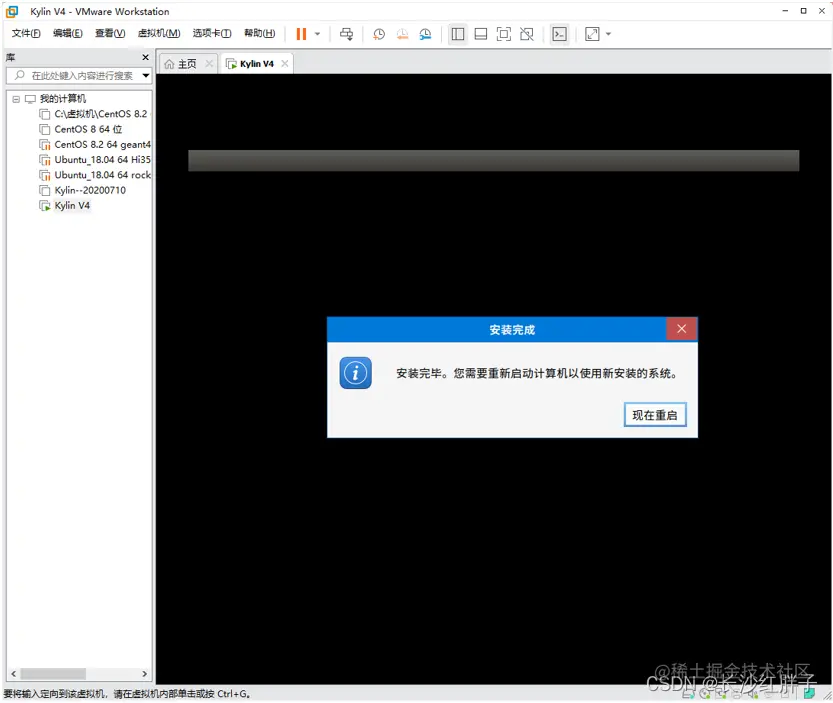The width and height of the screenshot is (833, 703).
Task: Open the library search dropdown arrow
Action: coord(146,76)
